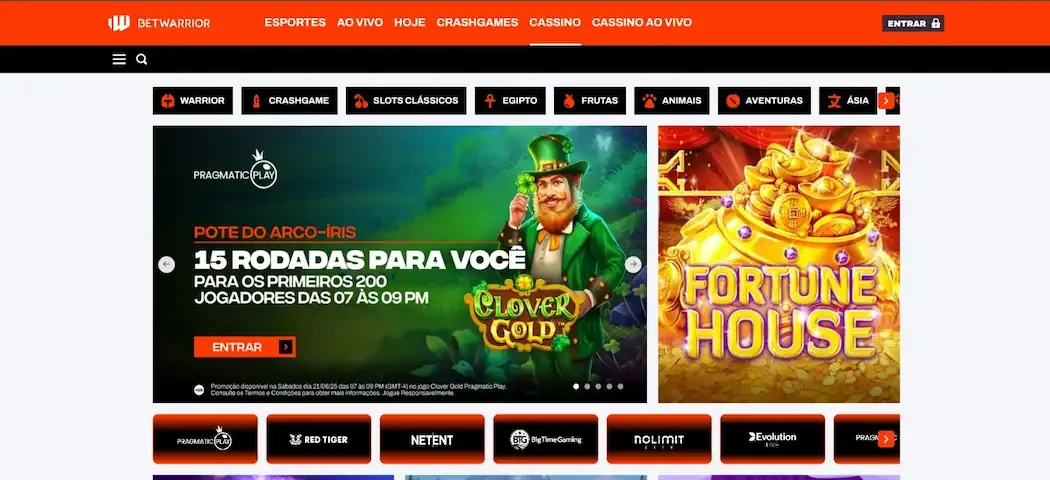Click the banner's orange Entrar button
Image resolution: width=1050 pixels, height=480 pixels.
(244, 347)
